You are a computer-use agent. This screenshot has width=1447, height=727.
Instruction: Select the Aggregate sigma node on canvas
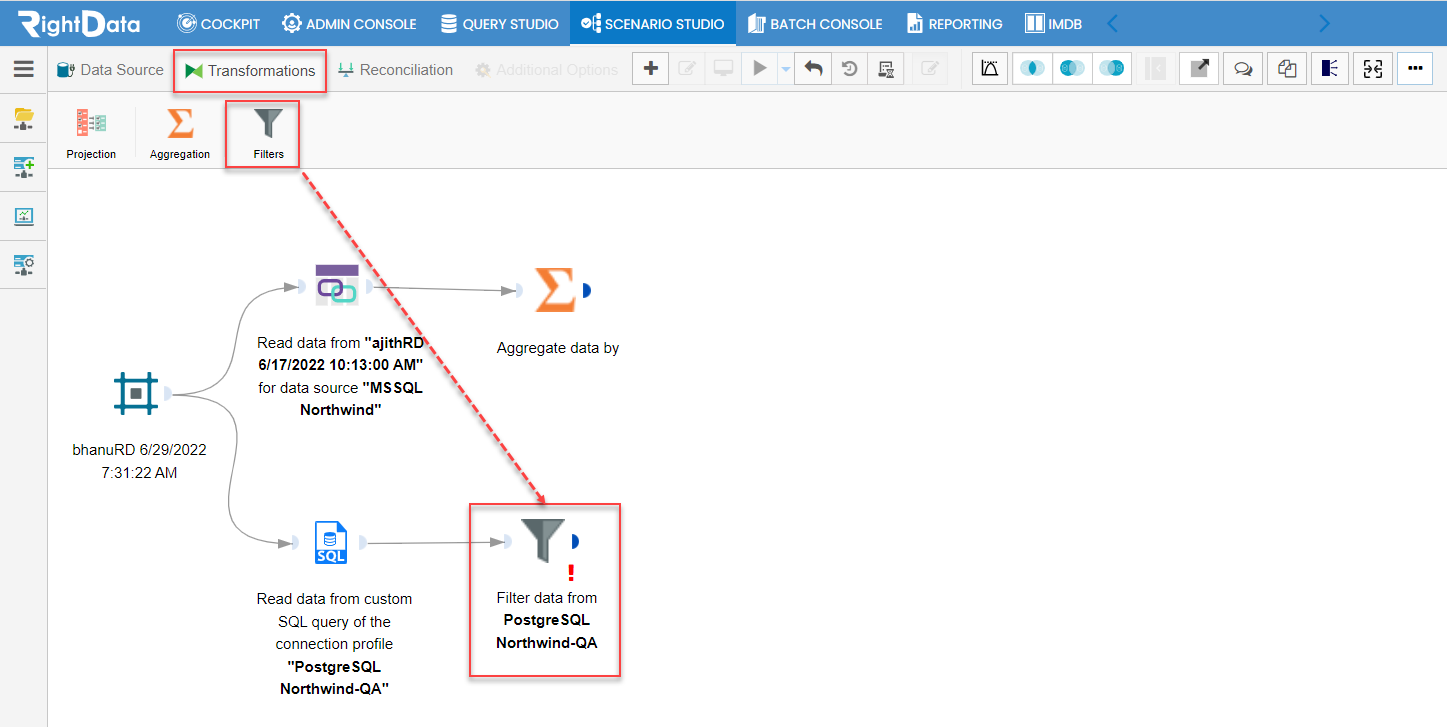[554, 290]
